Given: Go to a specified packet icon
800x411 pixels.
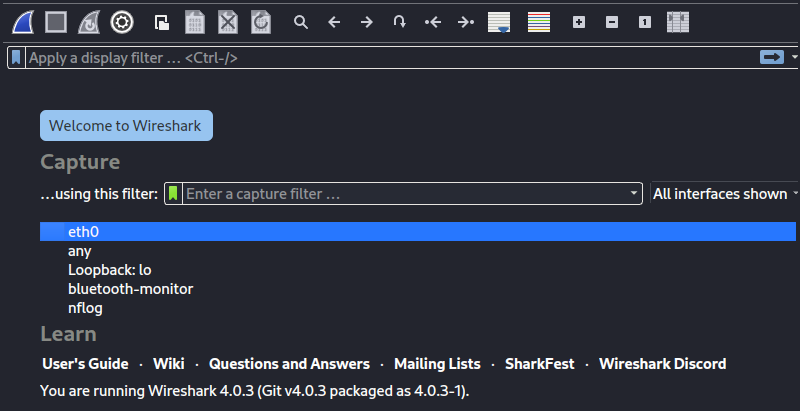Looking at the screenshot, I should [399, 22].
